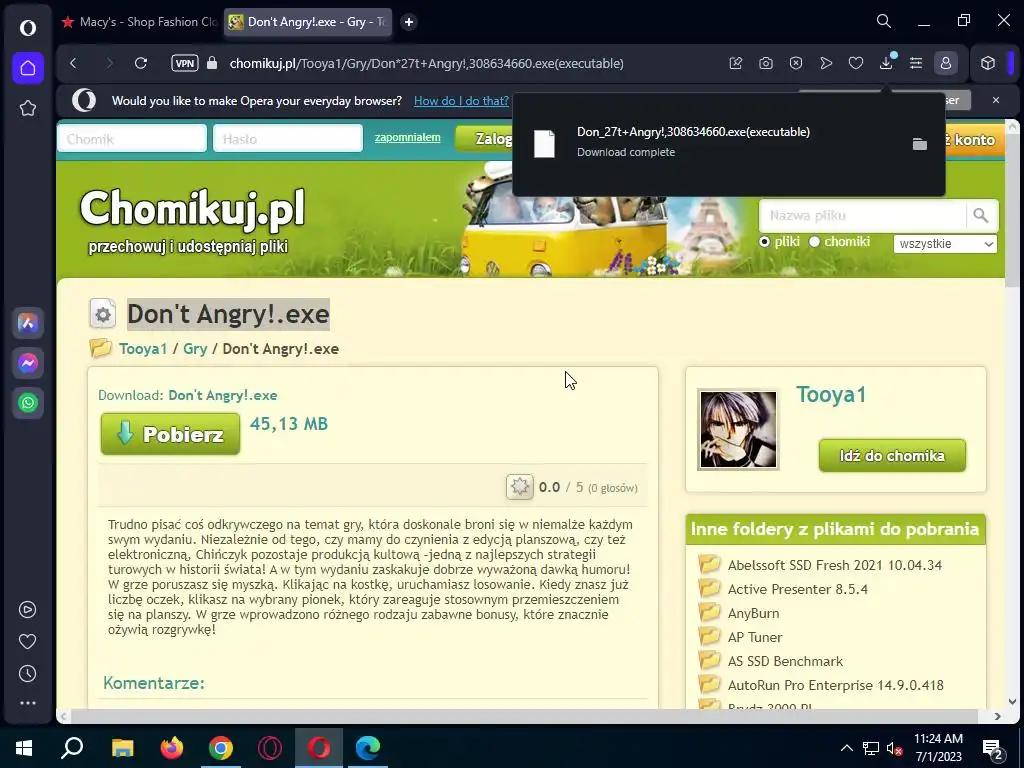The image size is (1024, 768).
Task: Go to Opera Start Page home icon
Action: click(x=27, y=68)
